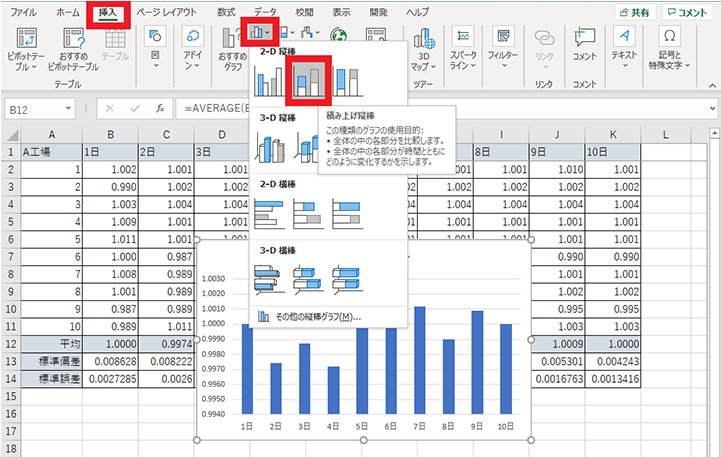Click the PivotTable (ピボットテーブル) icon

[x=27, y=38]
